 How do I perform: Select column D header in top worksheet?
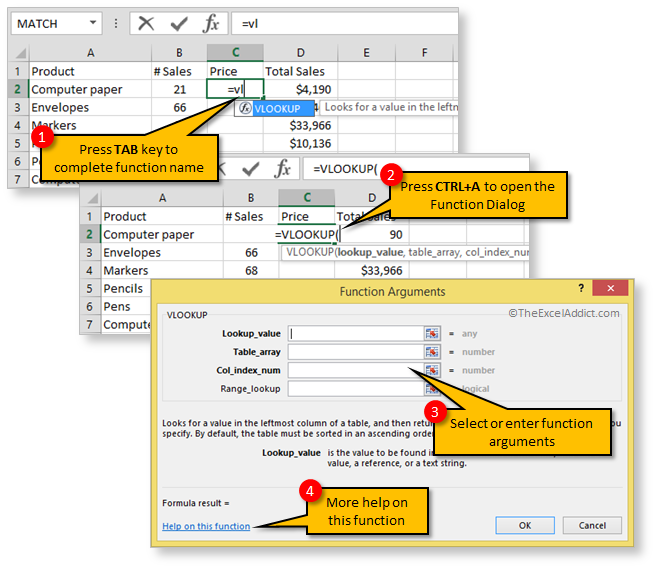click(300, 53)
